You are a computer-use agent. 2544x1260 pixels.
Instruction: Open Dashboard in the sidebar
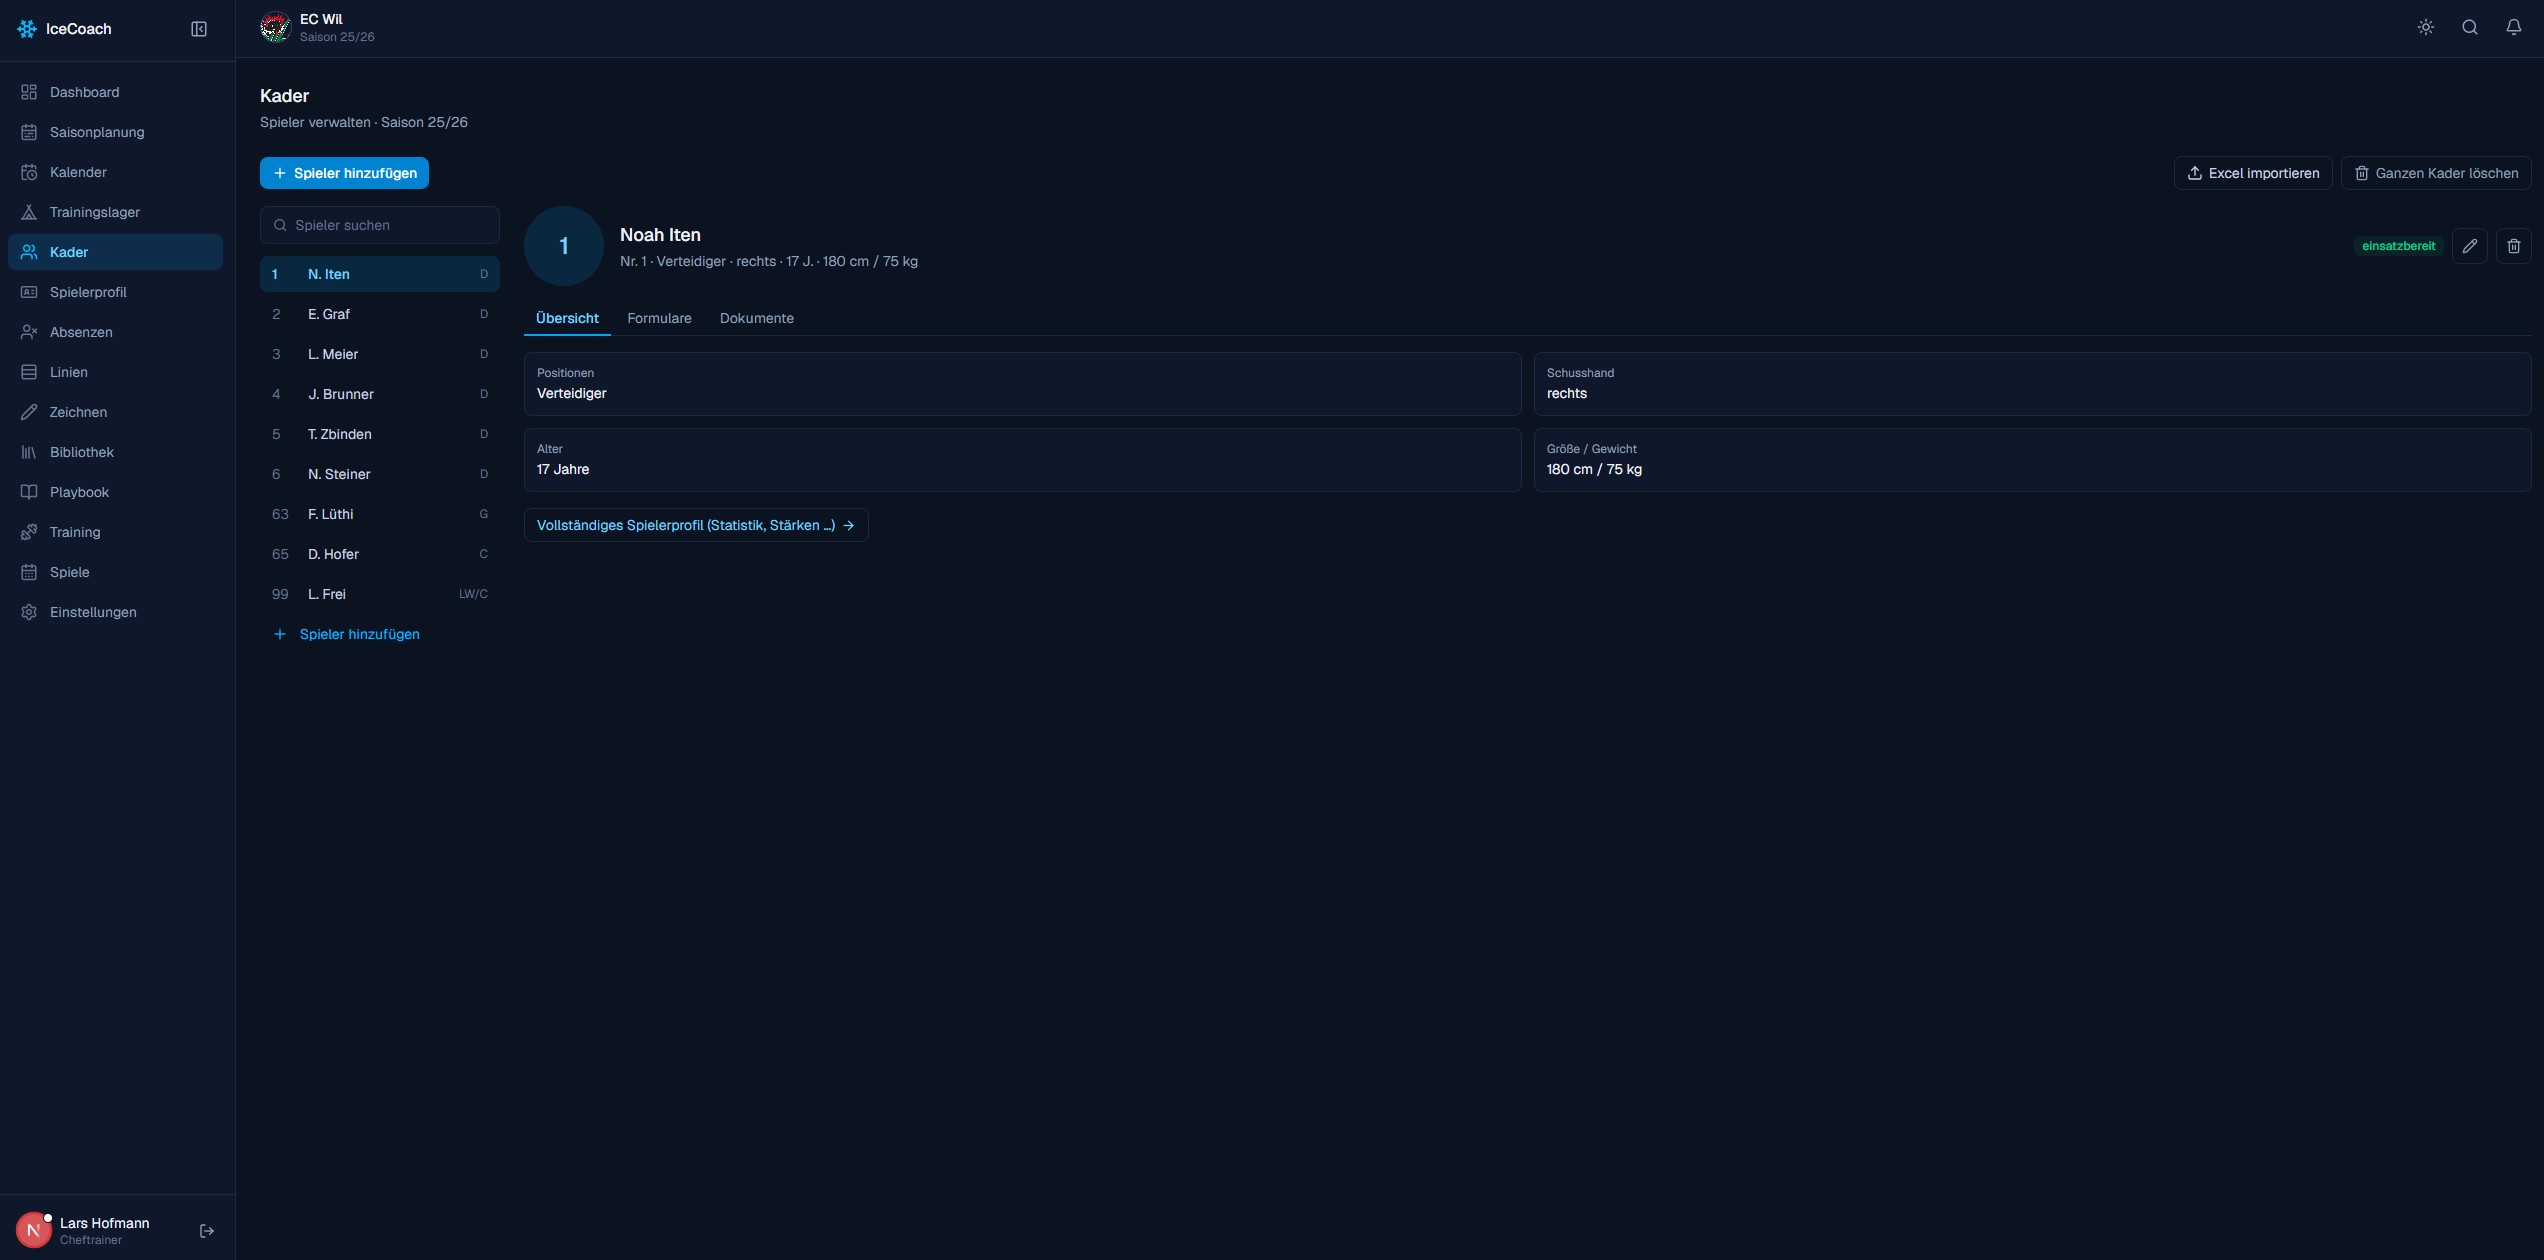115,92
